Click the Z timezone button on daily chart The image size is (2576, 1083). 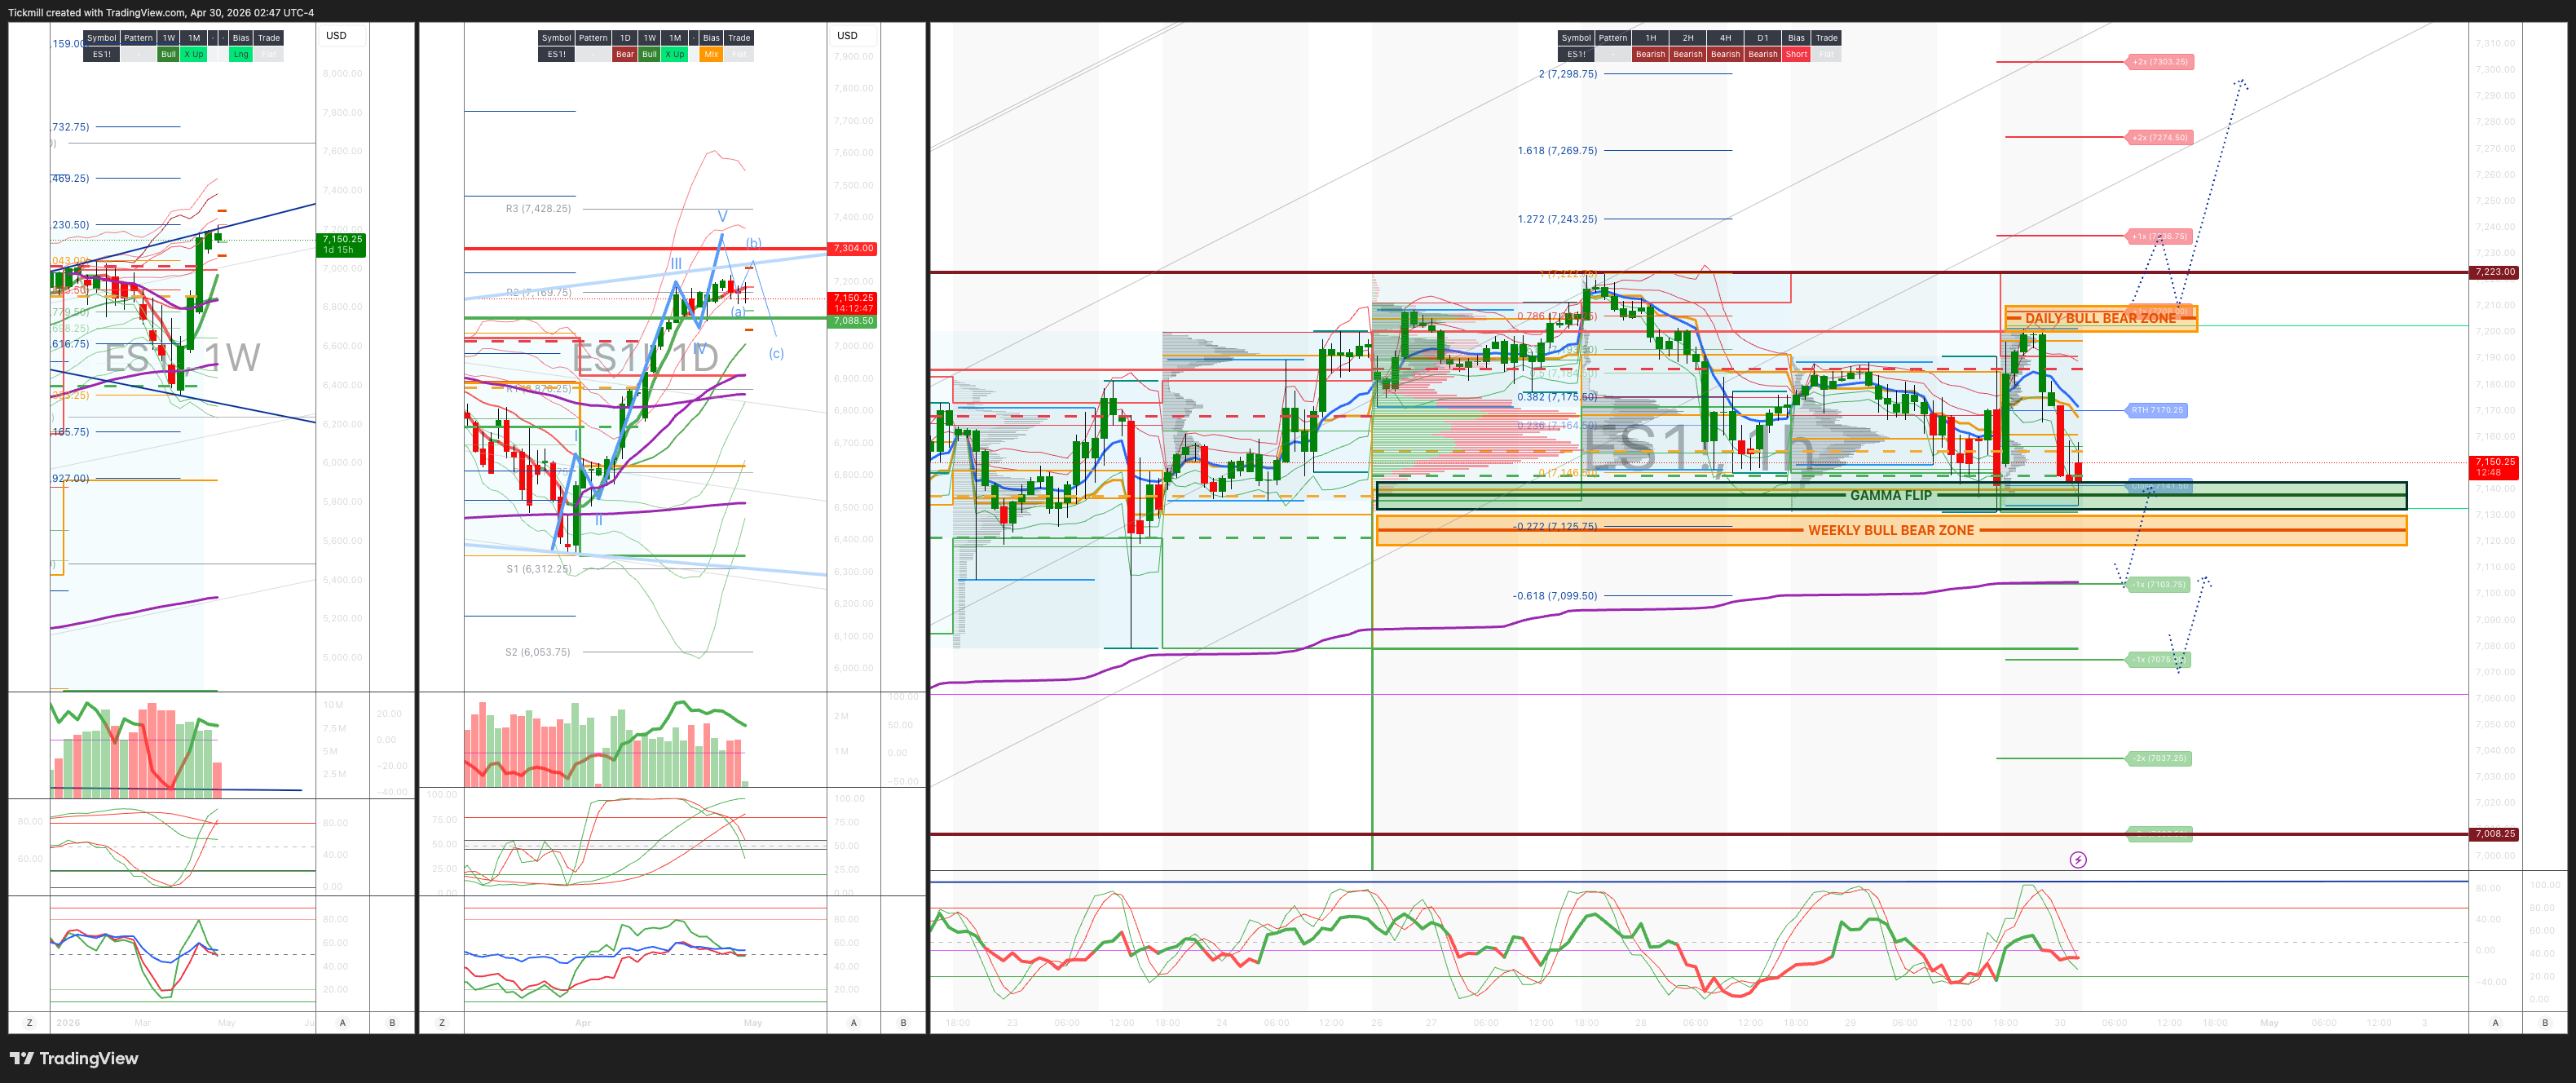[442, 1022]
